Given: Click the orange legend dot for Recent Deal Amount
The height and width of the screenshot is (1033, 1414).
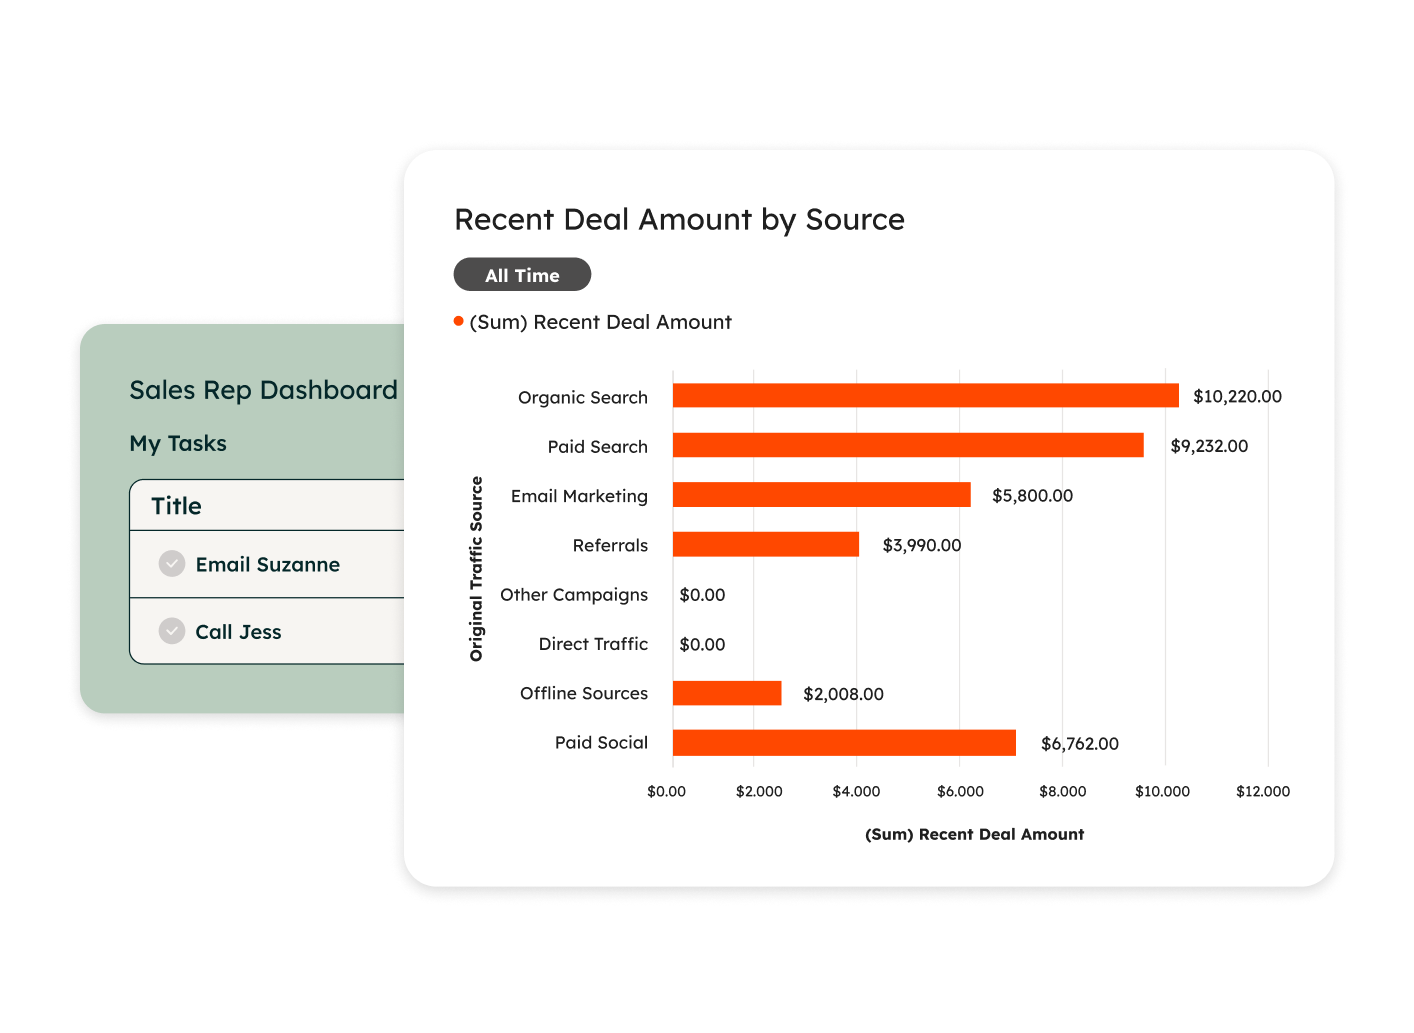Looking at the screenshot, I should click(456, 322).
